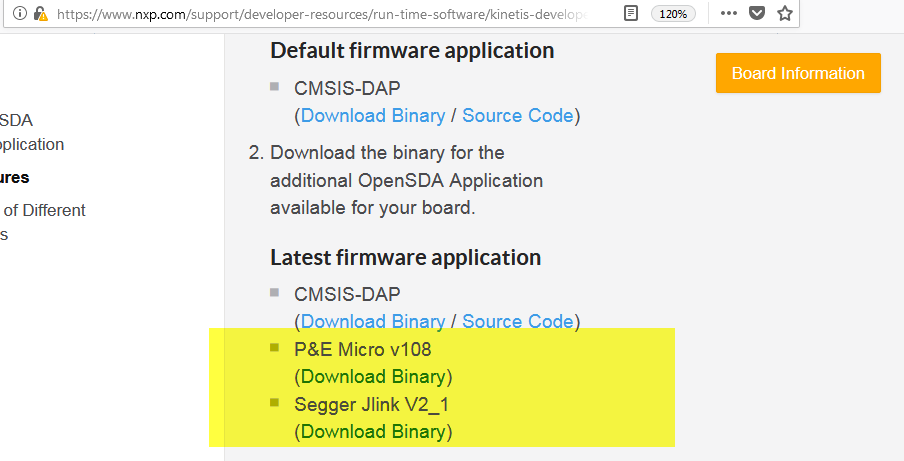Reset zoom via the 120% badge

674,14
